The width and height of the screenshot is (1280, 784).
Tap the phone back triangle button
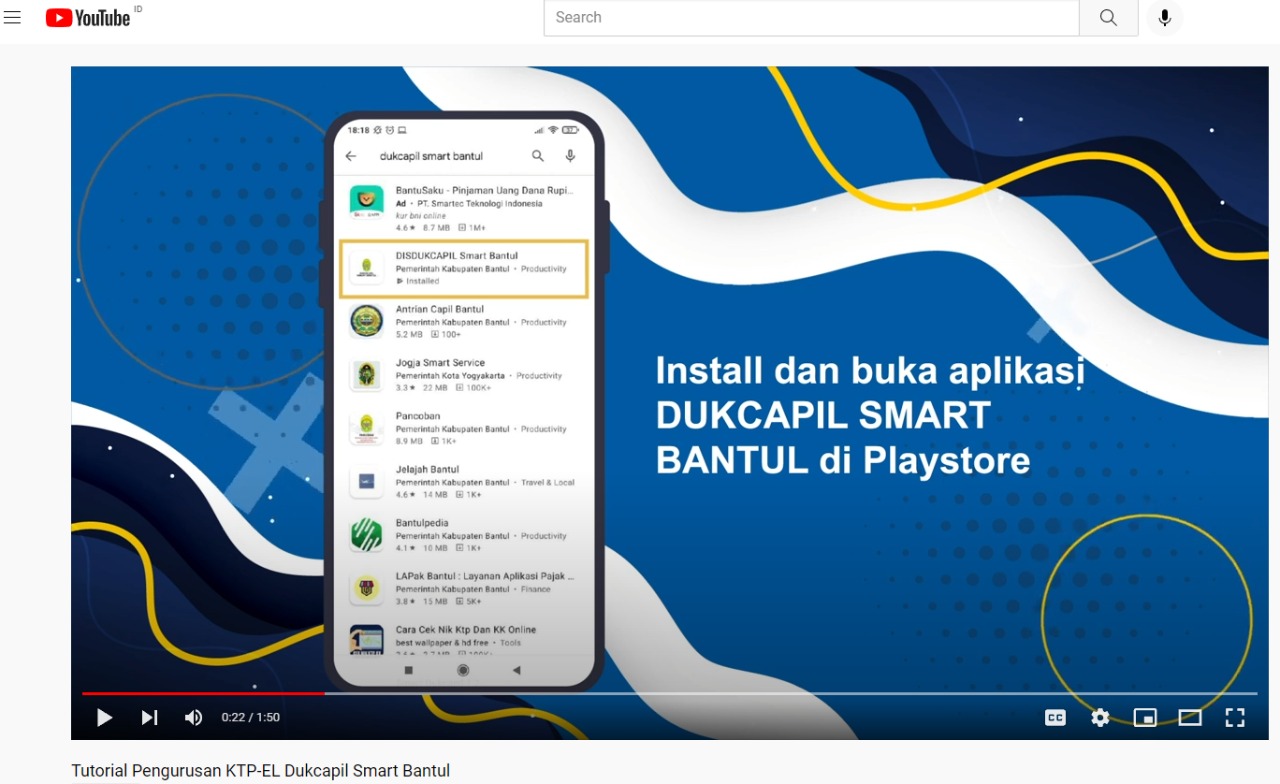(516, 670)
